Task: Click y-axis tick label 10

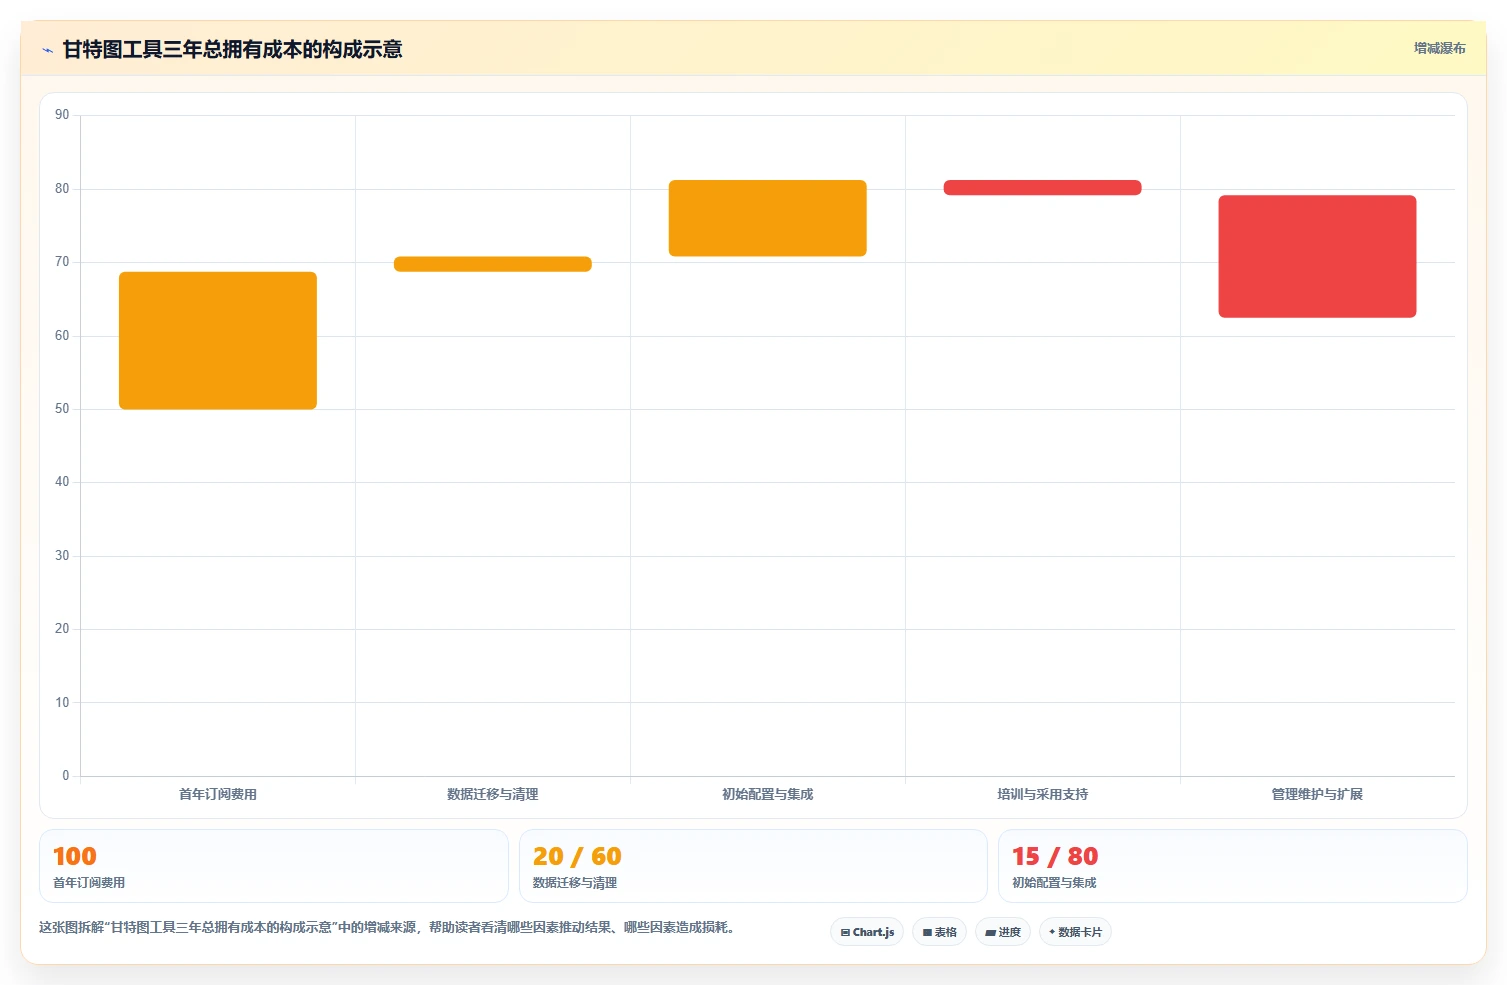Action: pos(62,703)
